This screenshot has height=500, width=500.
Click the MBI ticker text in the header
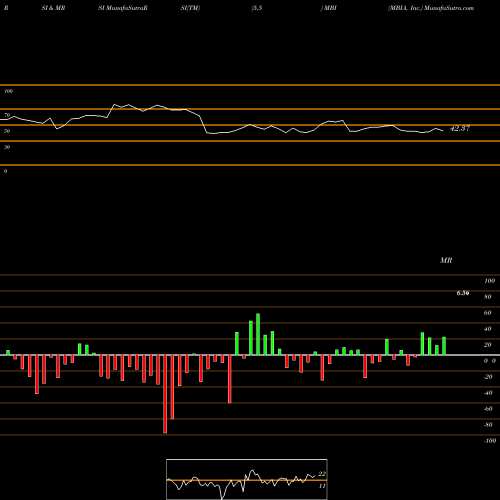[330, 8]
